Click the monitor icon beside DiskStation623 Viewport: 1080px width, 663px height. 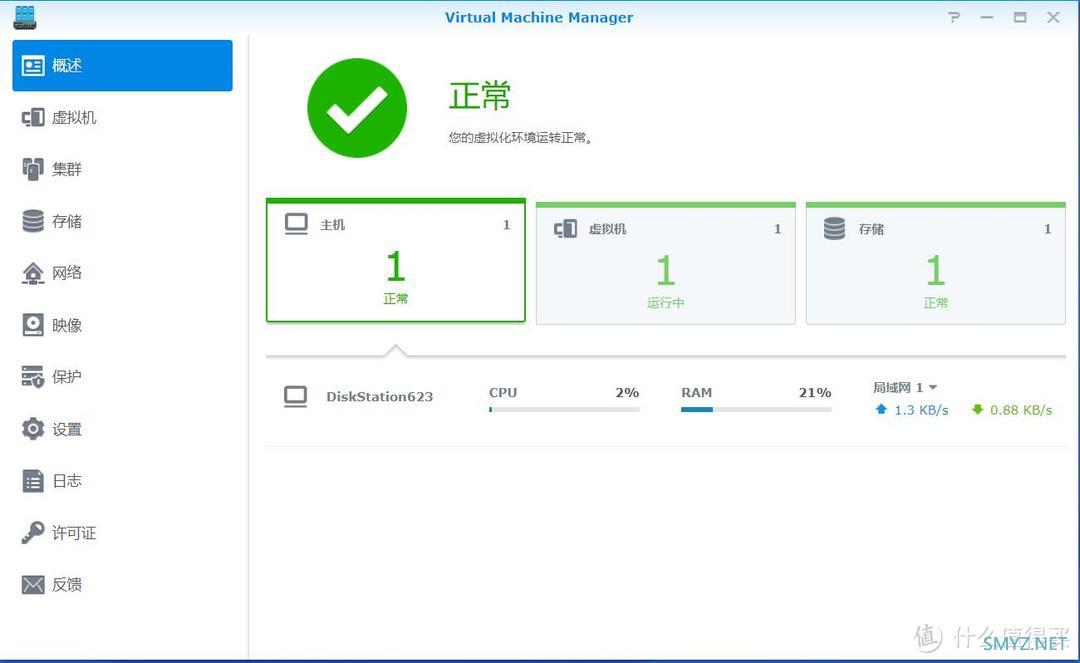click(295, 397)
